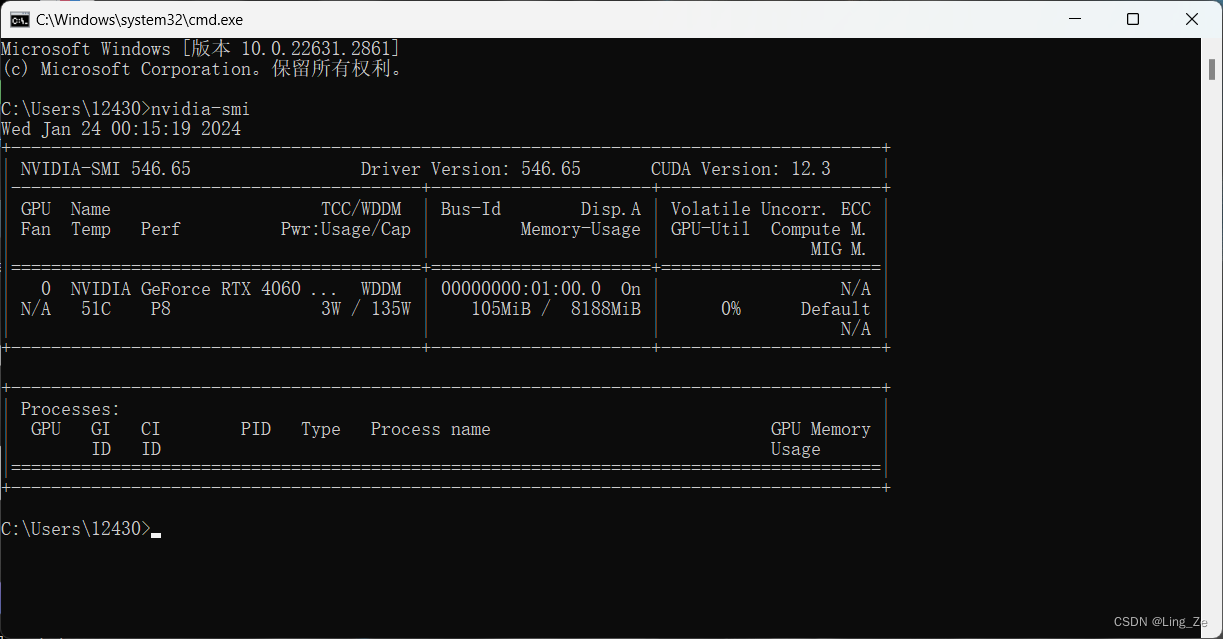Image resolution: width=1223 pixels, height=639 pixels.
Task: Click the GPU Memory column header
Action: coord(821,429)
